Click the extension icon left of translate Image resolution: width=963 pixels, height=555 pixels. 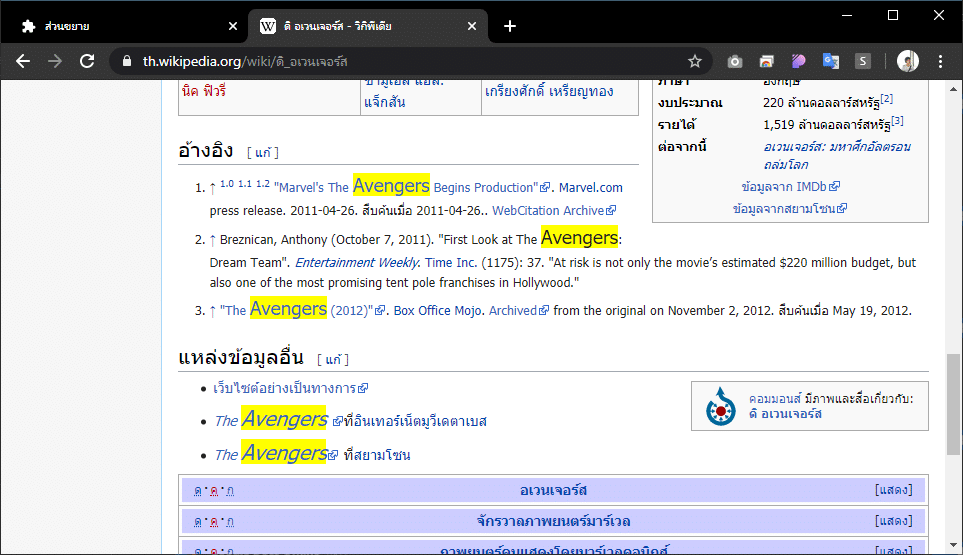pyautogui.click(x=766, y=61)
